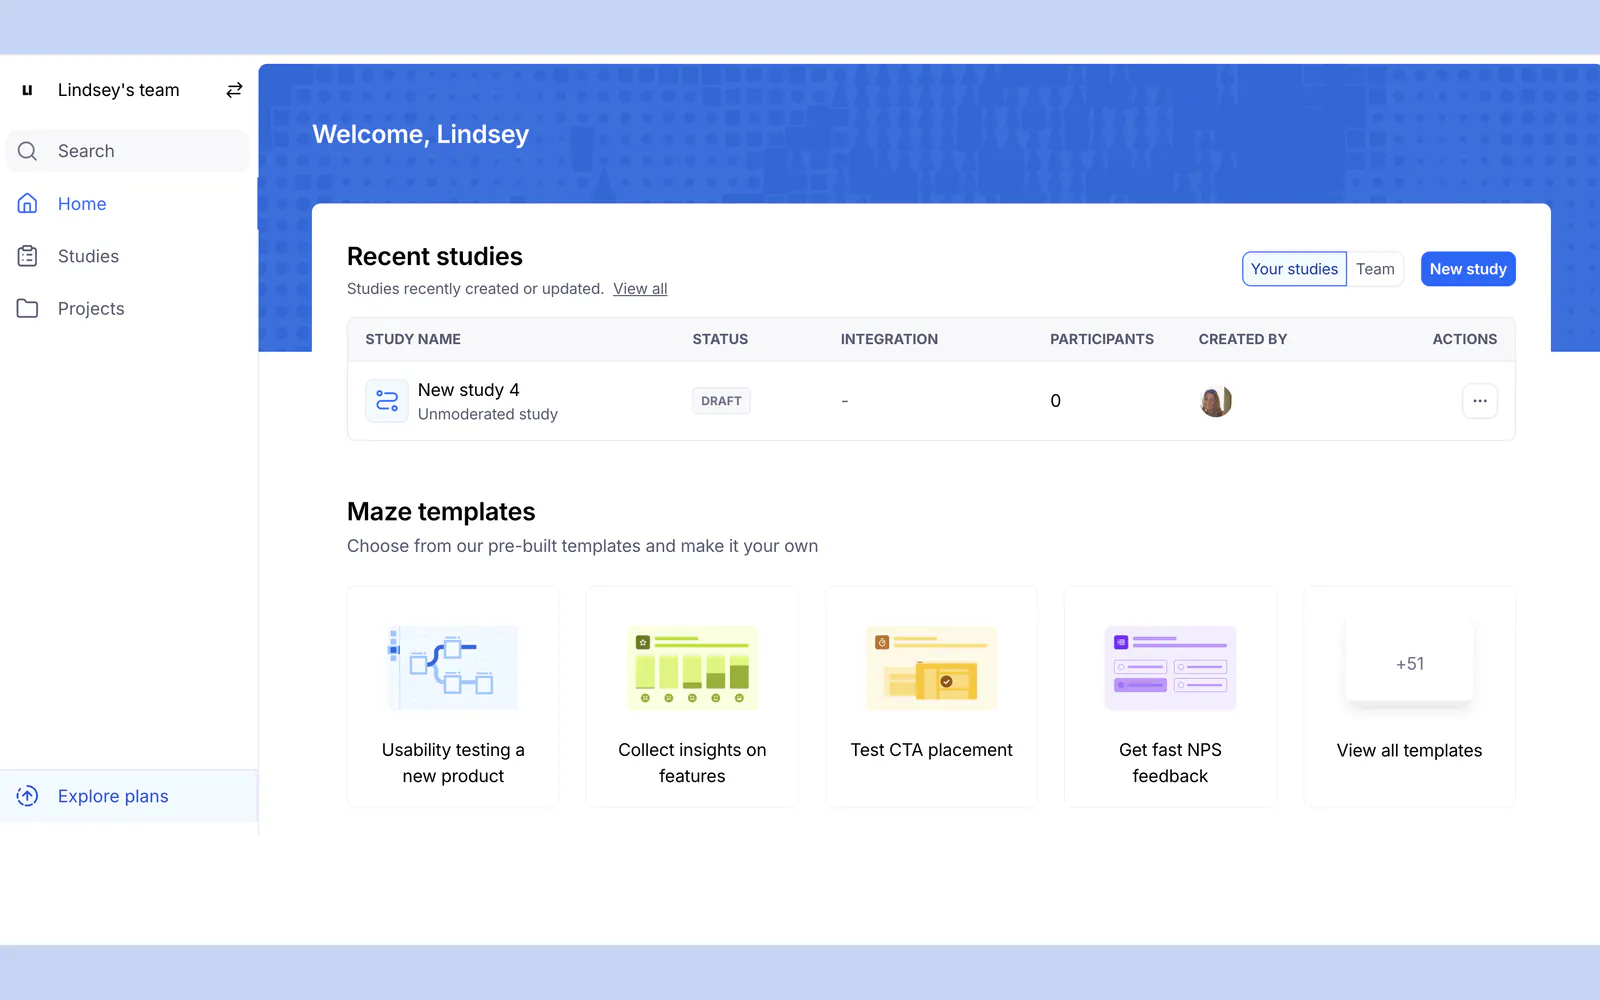The width and height of the screenshot is (1600, 1000).
Task: Click the Usability testing template illustration
Action: (x=453, y=668)
